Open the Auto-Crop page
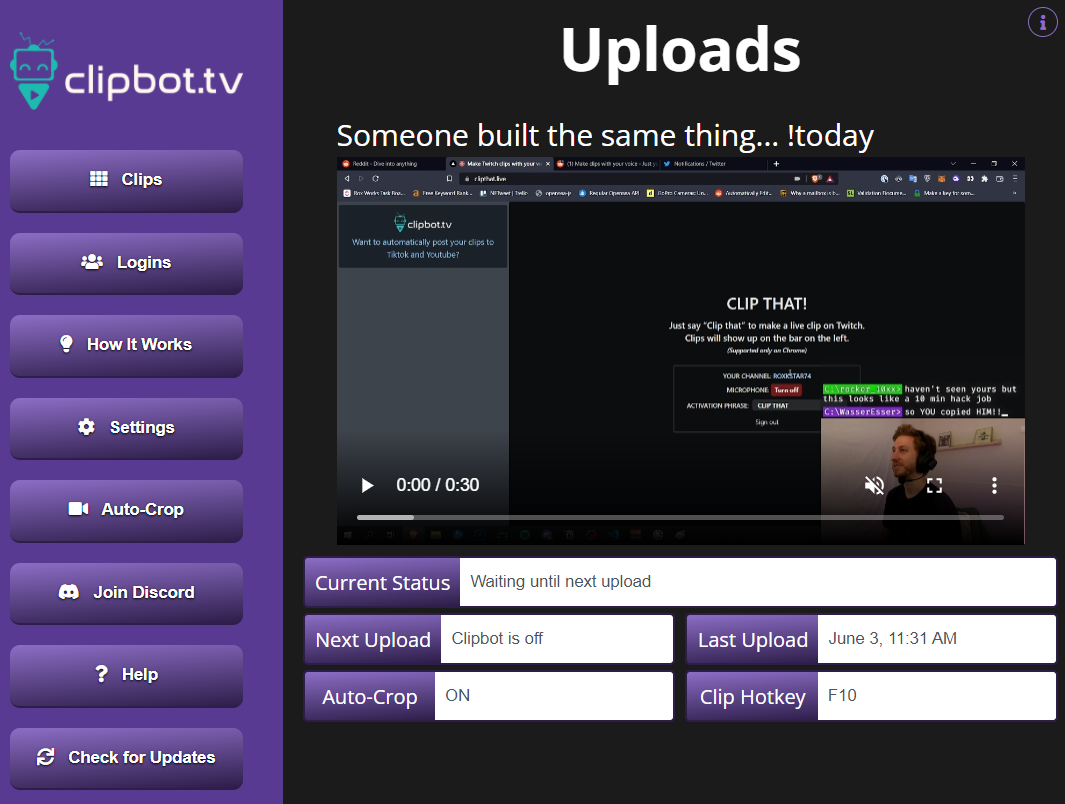This screenshot has height=804, width=1065. coord(126,511)
